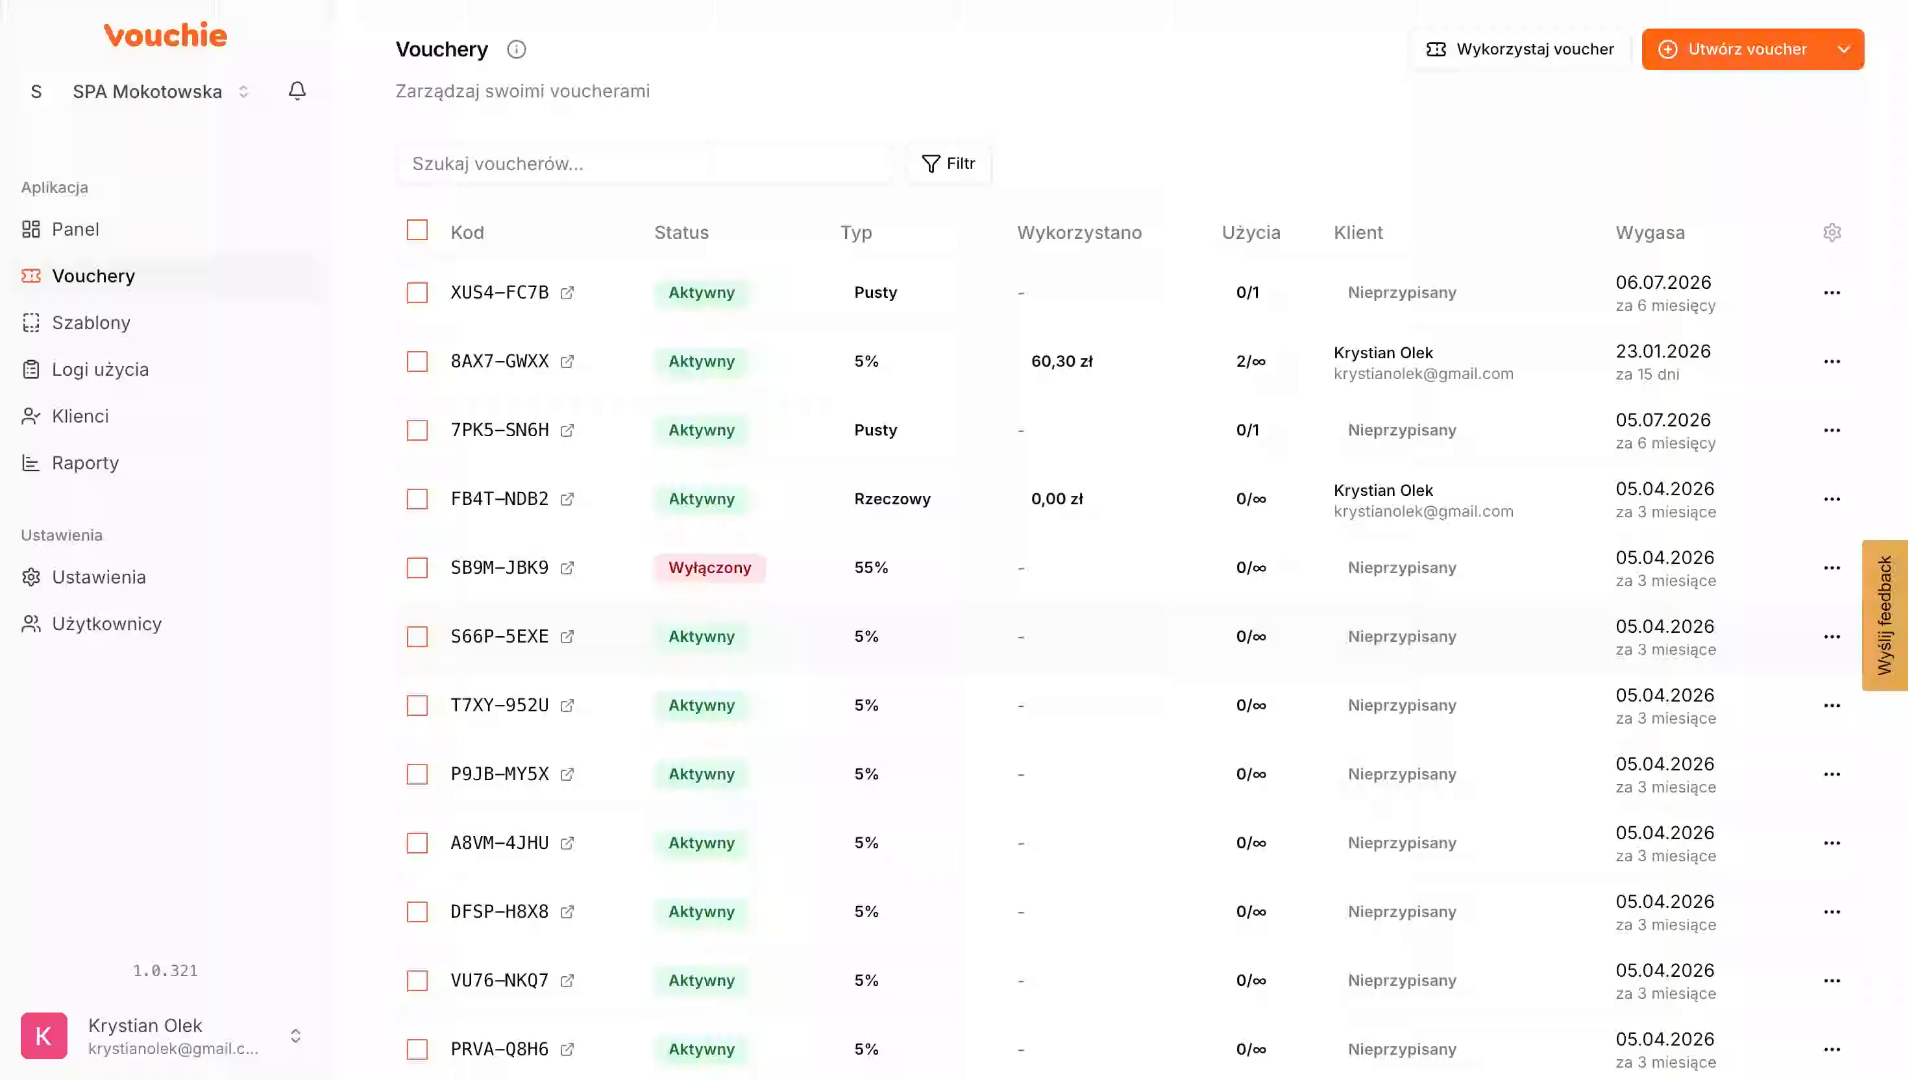Open the Wyślij feedback side tab
The width and height of the screenshot is (1908, 1080).
pos(1884,615)
